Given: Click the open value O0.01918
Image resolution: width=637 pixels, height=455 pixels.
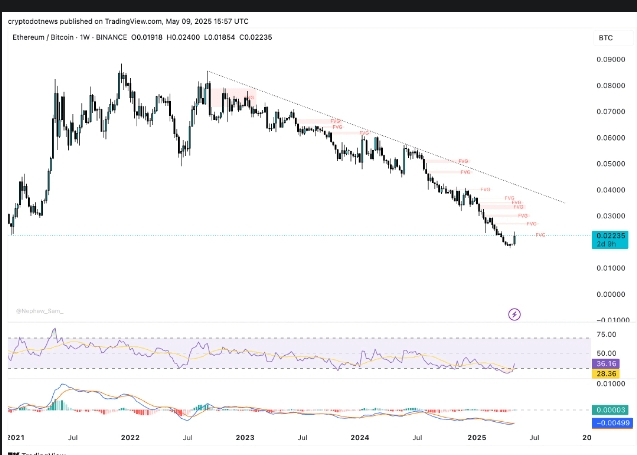Looking at the screenshot, I should pyautogui.click(x=146, y=37).
